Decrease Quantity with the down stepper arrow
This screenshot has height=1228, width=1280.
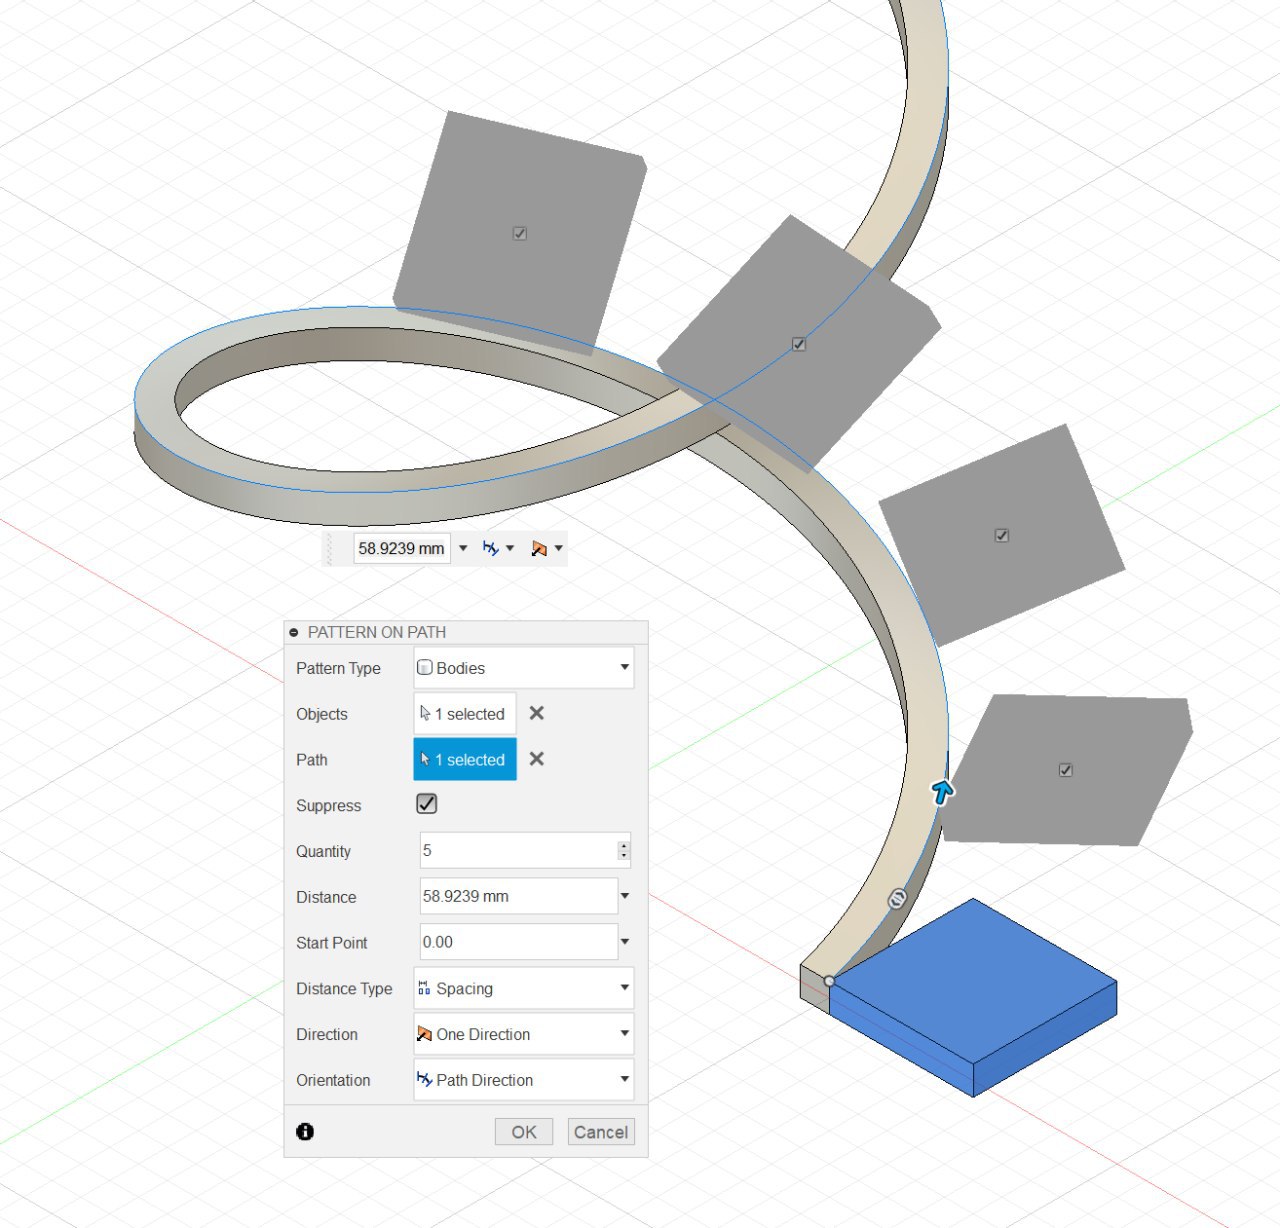pos(624,856)
